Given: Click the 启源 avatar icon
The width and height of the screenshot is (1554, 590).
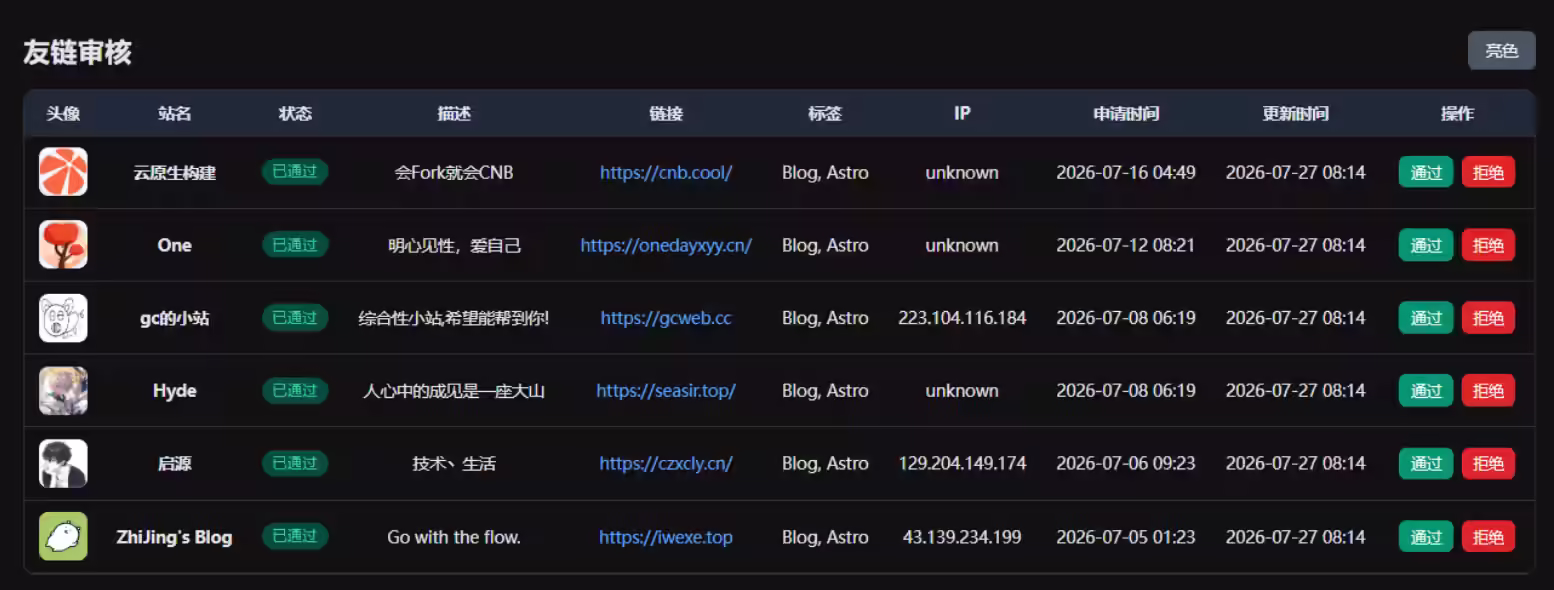Looking at the screenshot, I should (x=63, y=464).
